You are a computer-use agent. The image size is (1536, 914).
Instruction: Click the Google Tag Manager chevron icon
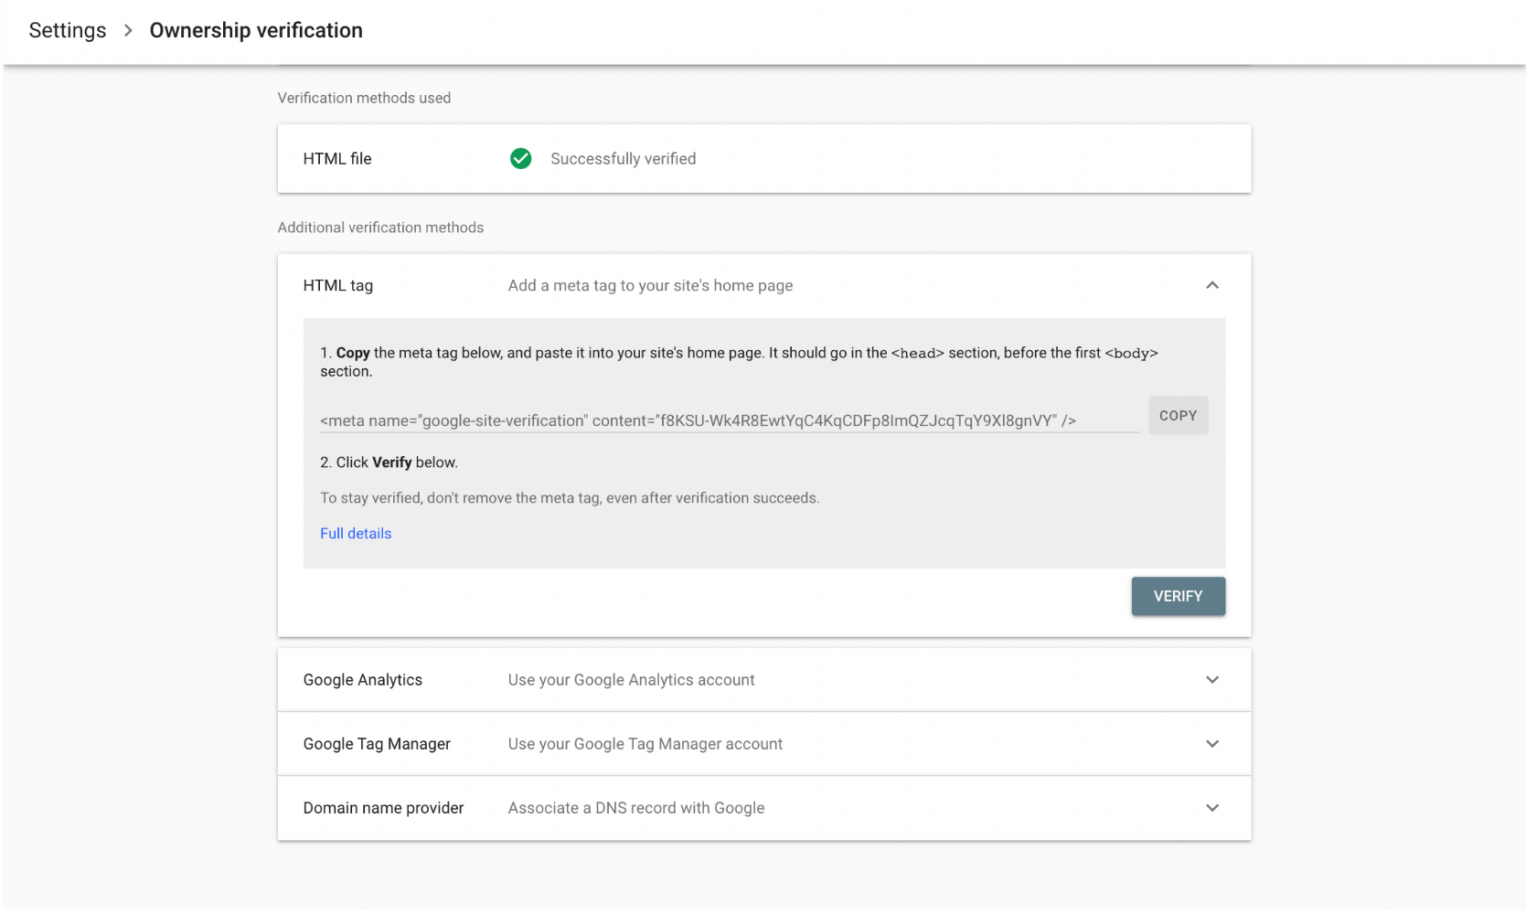(1212, 743)
